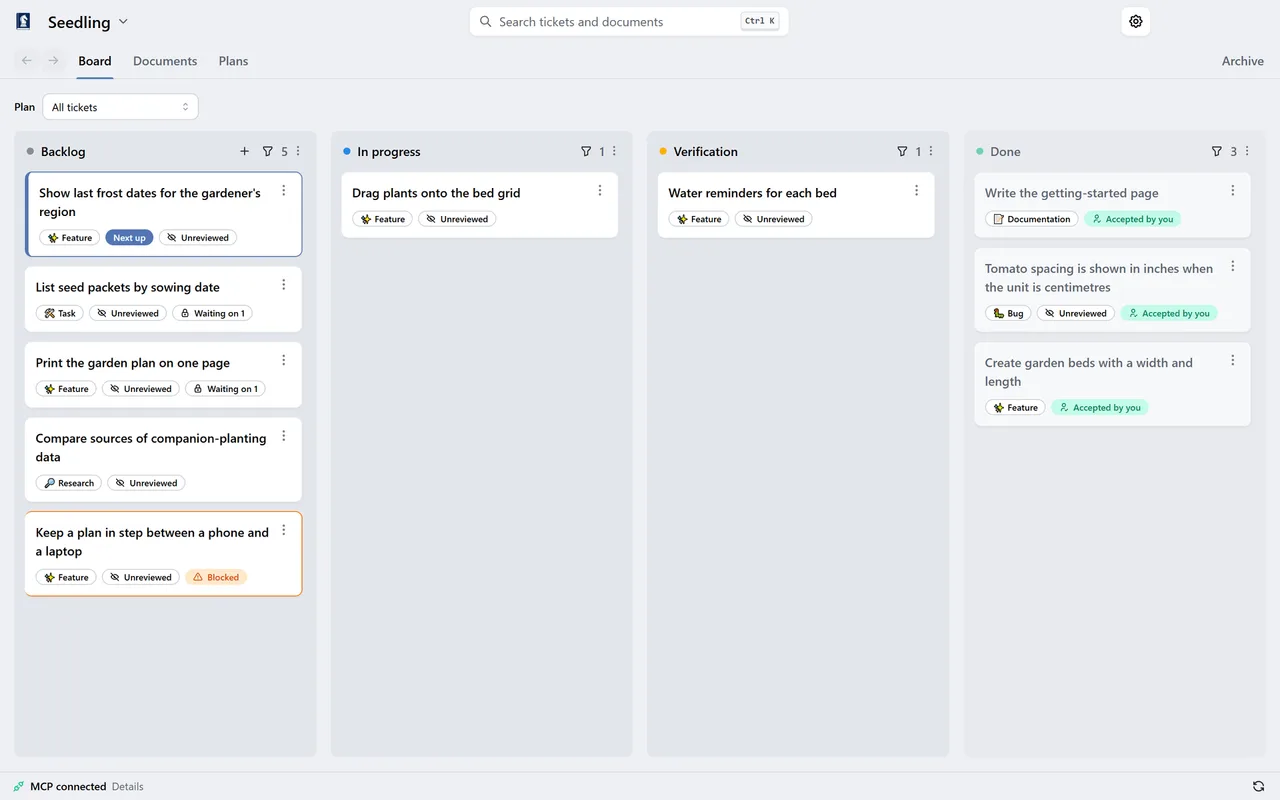The height and width of the screenshot is (800, 1280).
Task: Switch to the Plans tab
Action: pos(233,61)
